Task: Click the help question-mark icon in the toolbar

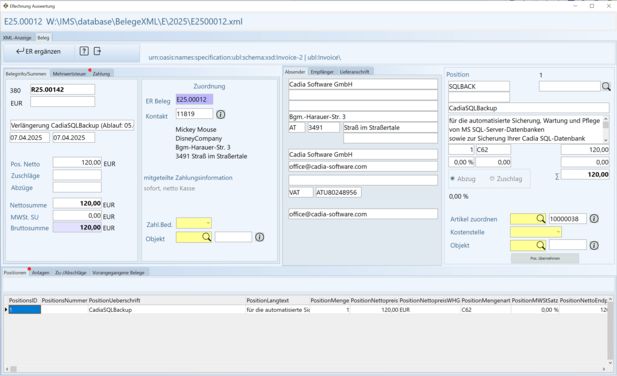Action: tap(84, 51)
